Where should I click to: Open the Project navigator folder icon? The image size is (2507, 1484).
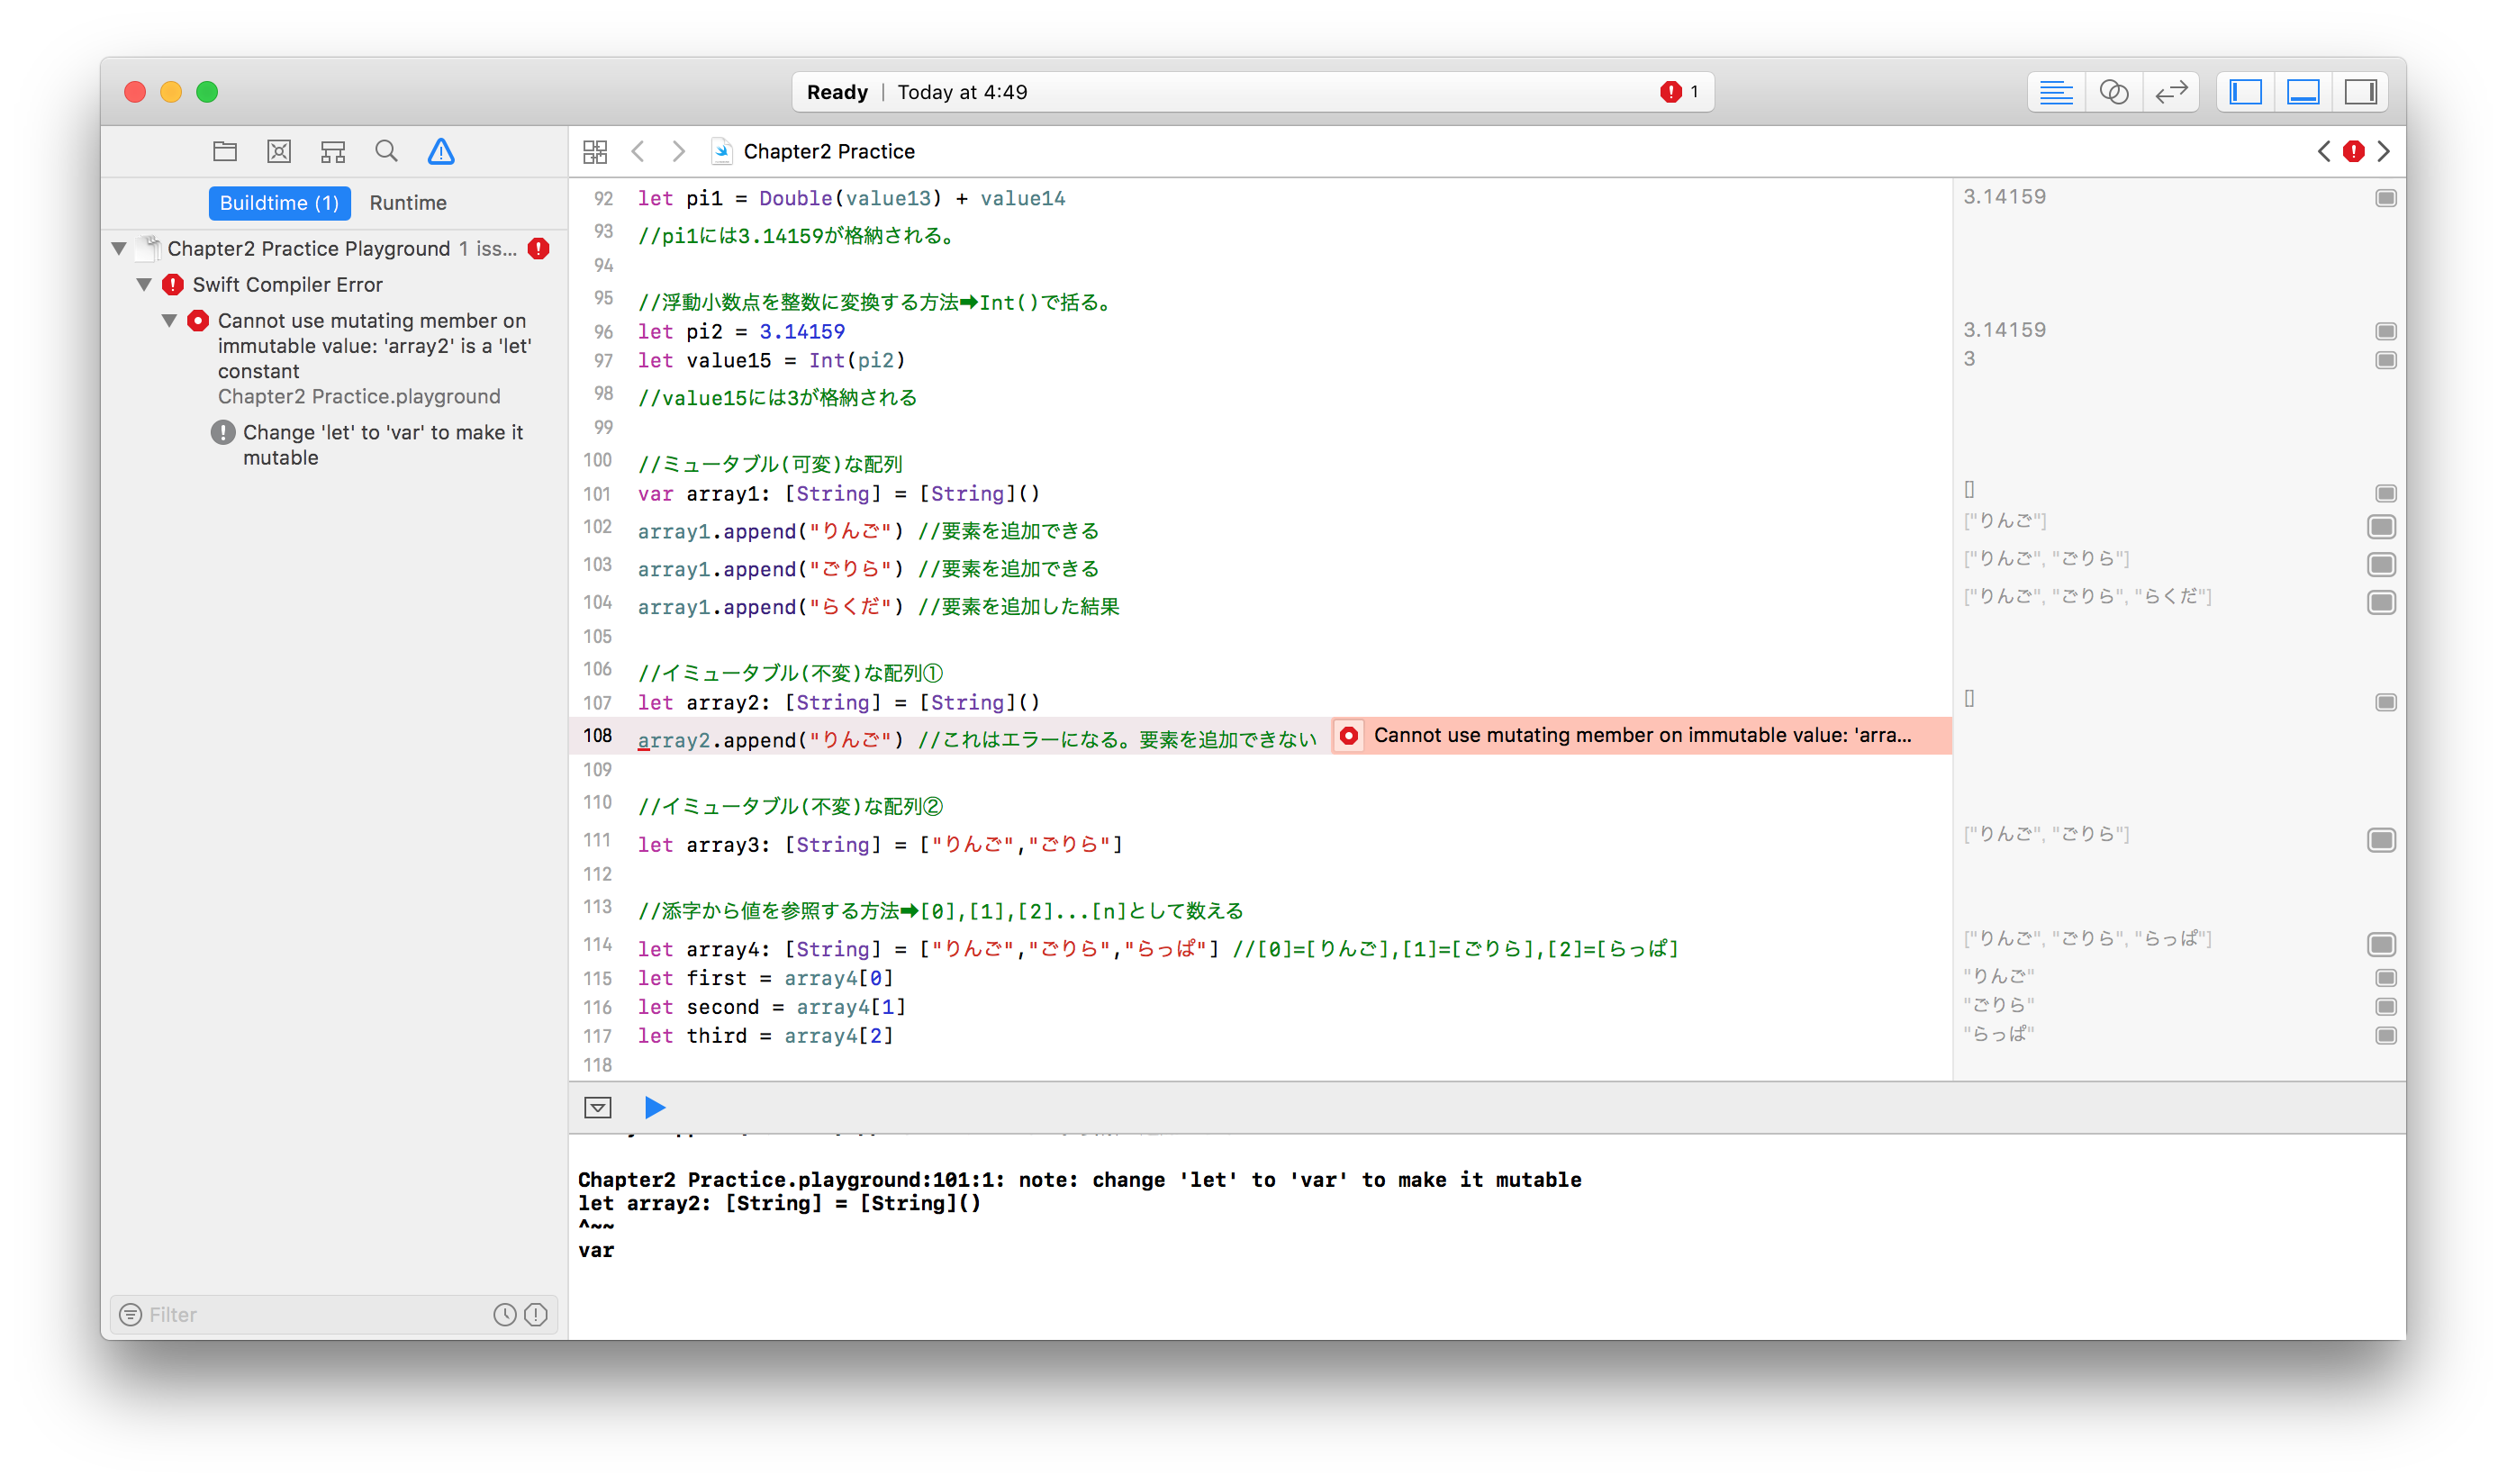[x=225, y=151]
